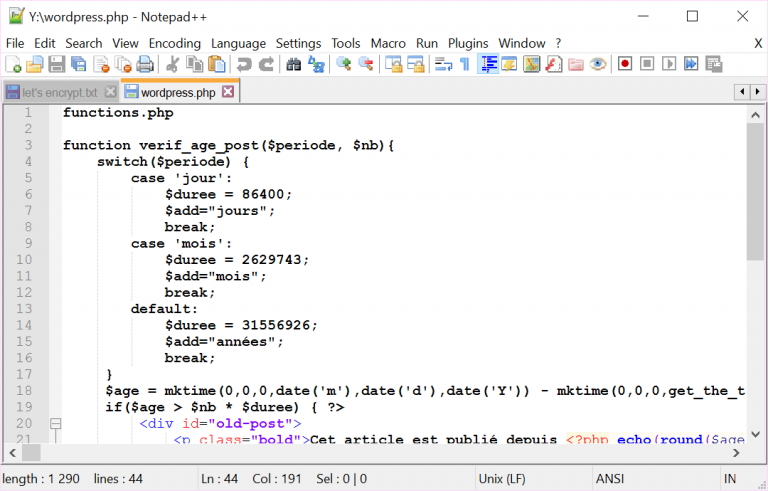Collapse the fold marker at line 20
The width and height of the screenshot is (768, 491).
[x=55, y=423]
